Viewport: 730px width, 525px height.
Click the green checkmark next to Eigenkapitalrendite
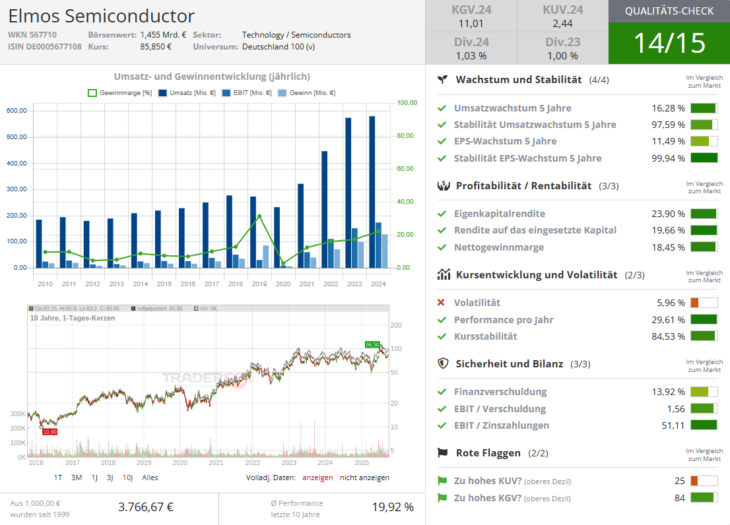pyautogui.click(x=442, y=213)
